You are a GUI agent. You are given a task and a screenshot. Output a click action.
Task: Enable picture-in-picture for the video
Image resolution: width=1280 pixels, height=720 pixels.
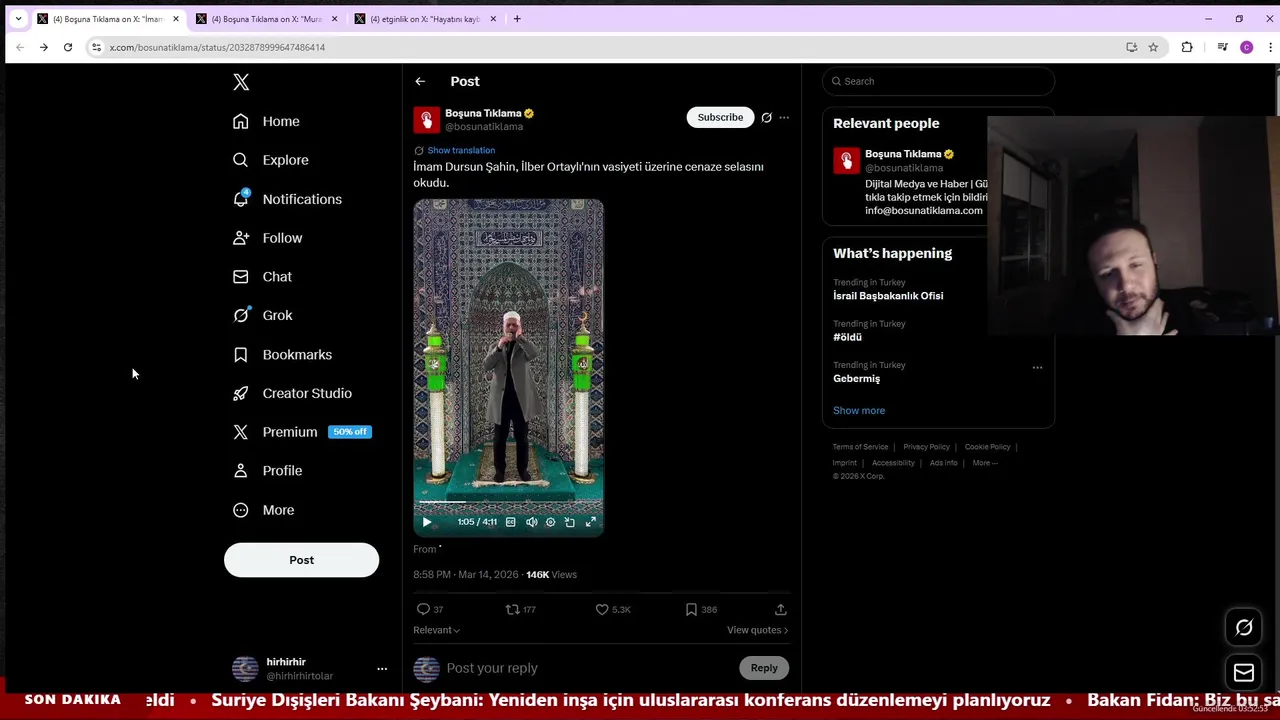570,522
